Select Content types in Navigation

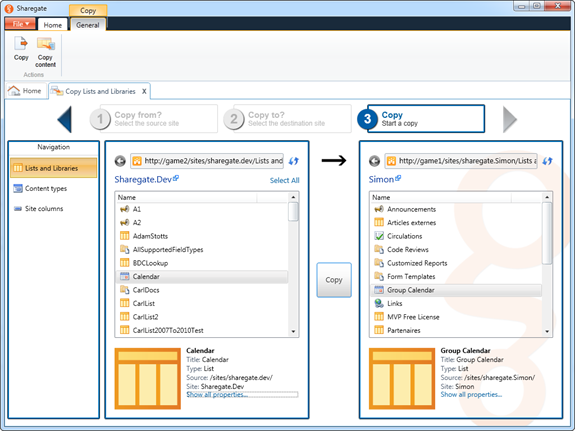pos(54,189)
